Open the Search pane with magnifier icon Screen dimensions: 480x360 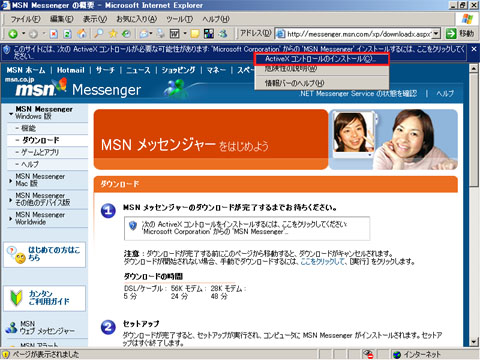click(x=99, y=33)
